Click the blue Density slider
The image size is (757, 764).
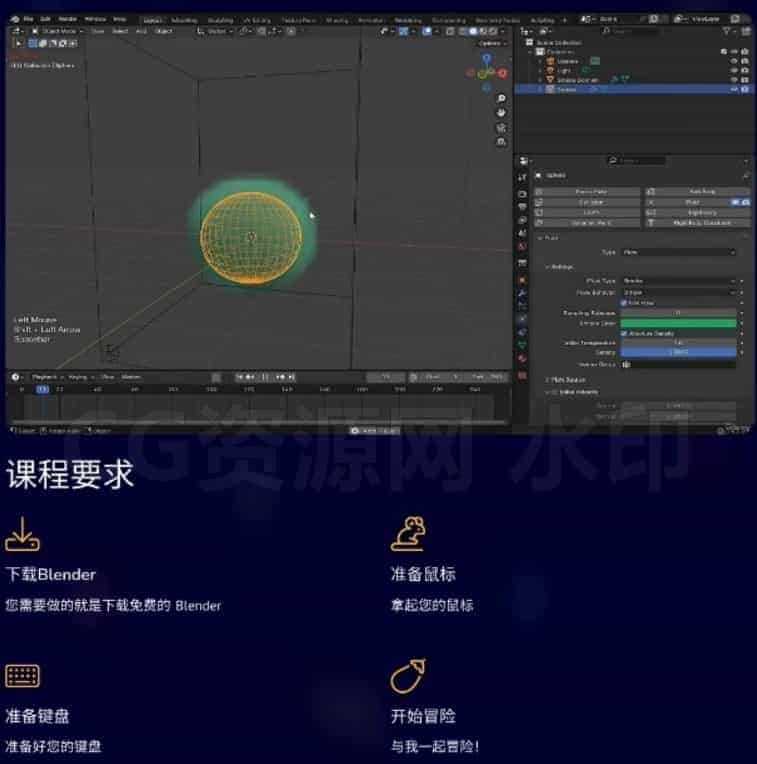point(679,352)
